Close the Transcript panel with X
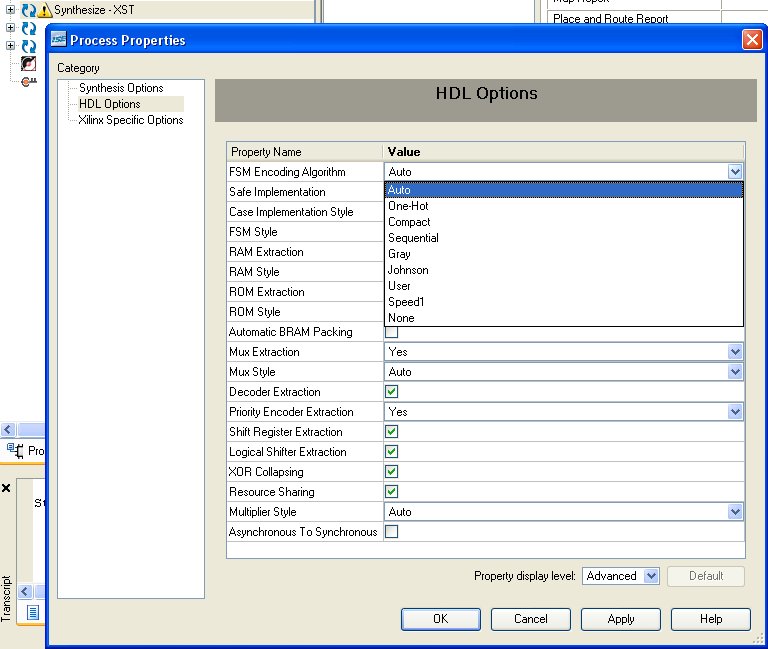Screen dimensions: 768x649 click(x=6, y=488)
